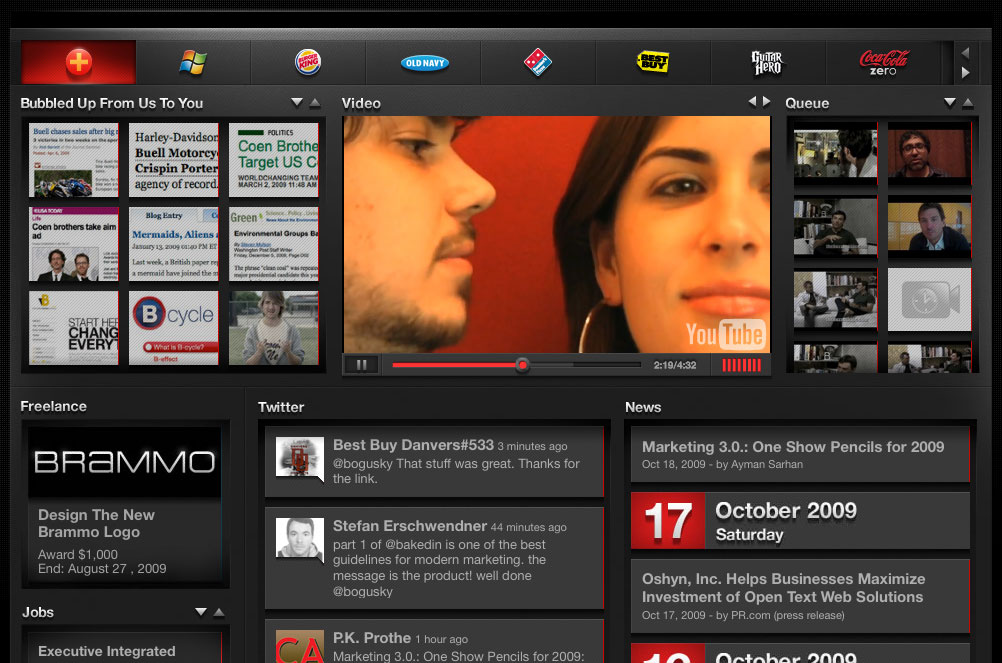This screenshot has height=663, width=1002.
Task: Click the video progress scrubber handle
Action: click(522, 365)
